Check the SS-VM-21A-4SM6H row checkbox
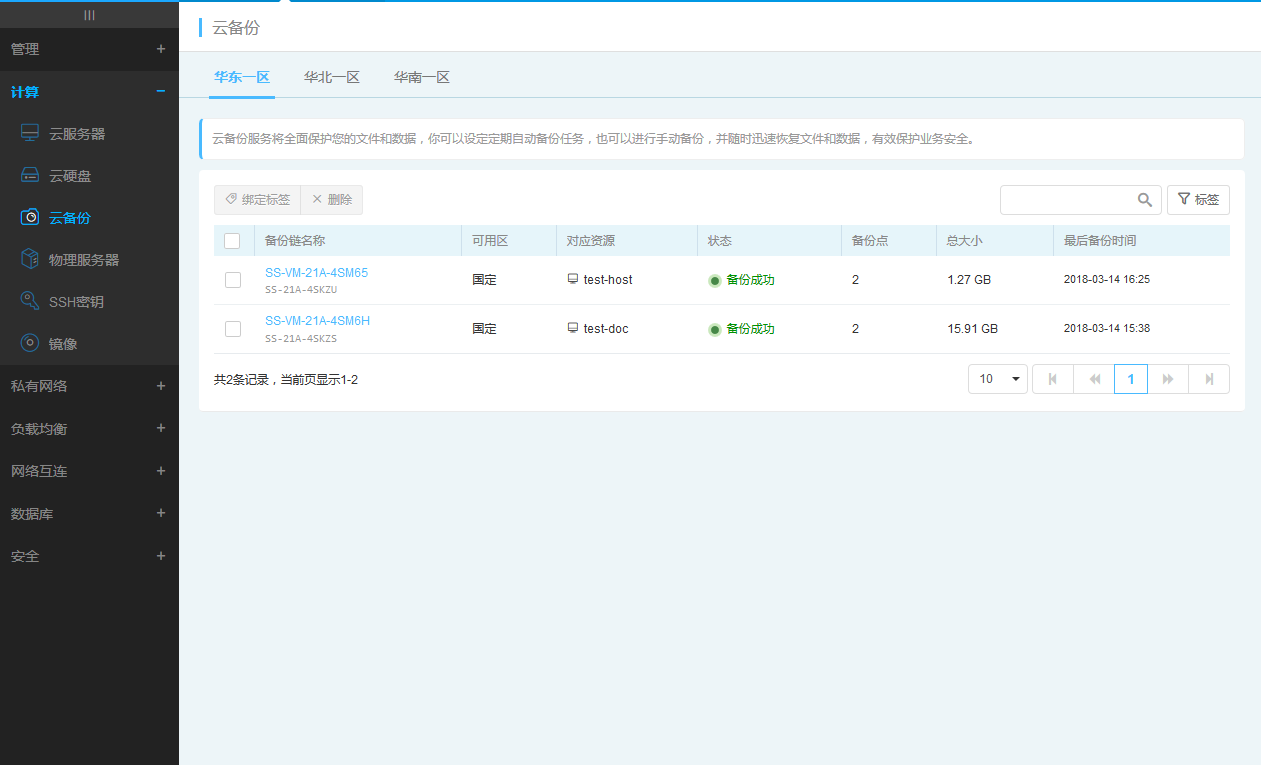This screenshot has height=765, width=1261. pyautogui.click(x=233, y=329)
